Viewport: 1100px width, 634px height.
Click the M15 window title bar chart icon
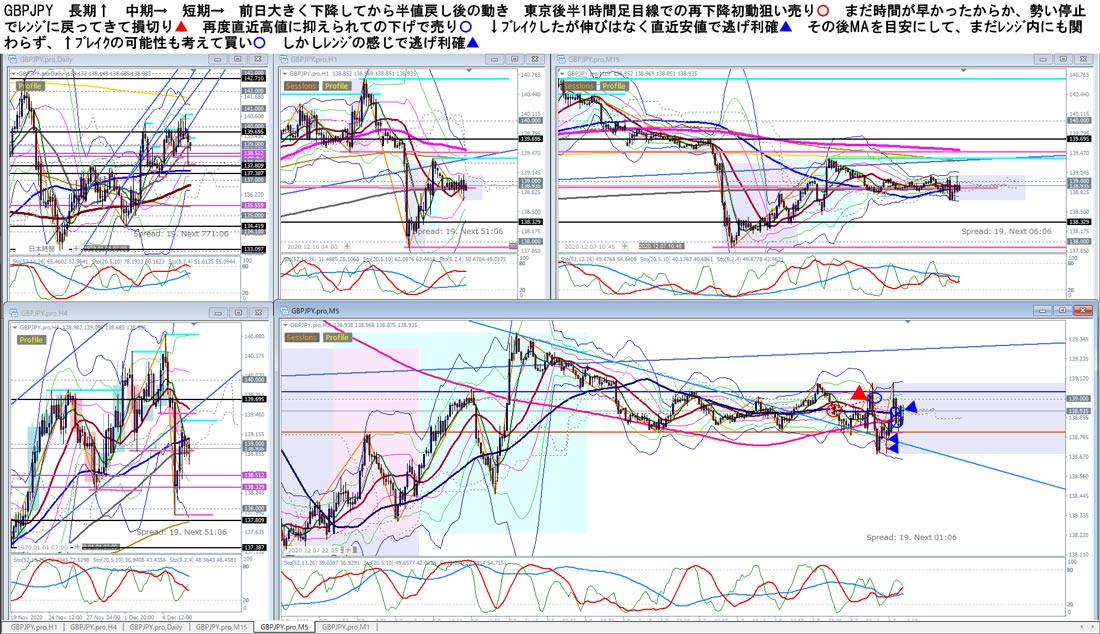pyautogui.click(x=561, y=60)
